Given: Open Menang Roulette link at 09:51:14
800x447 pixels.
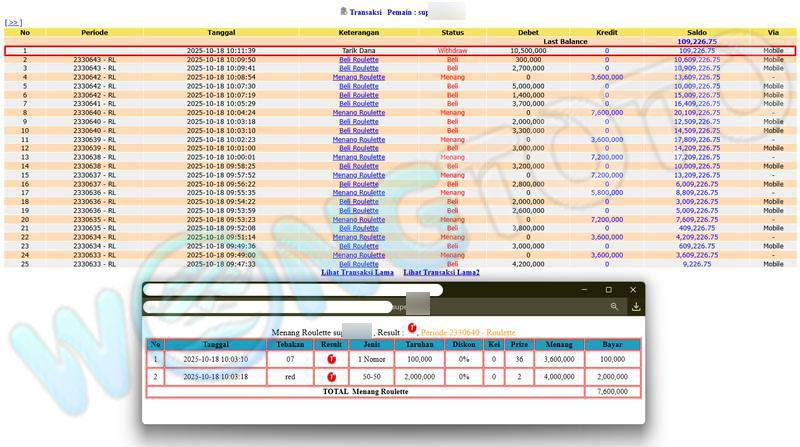Looking at the screenshot, I should coord(359,237).
